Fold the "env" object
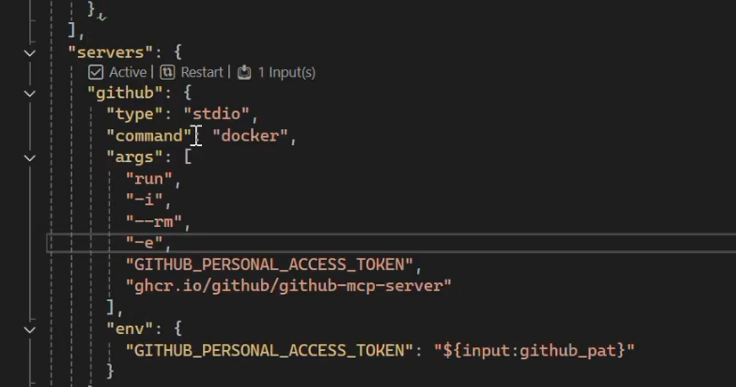 click(30, 330)
